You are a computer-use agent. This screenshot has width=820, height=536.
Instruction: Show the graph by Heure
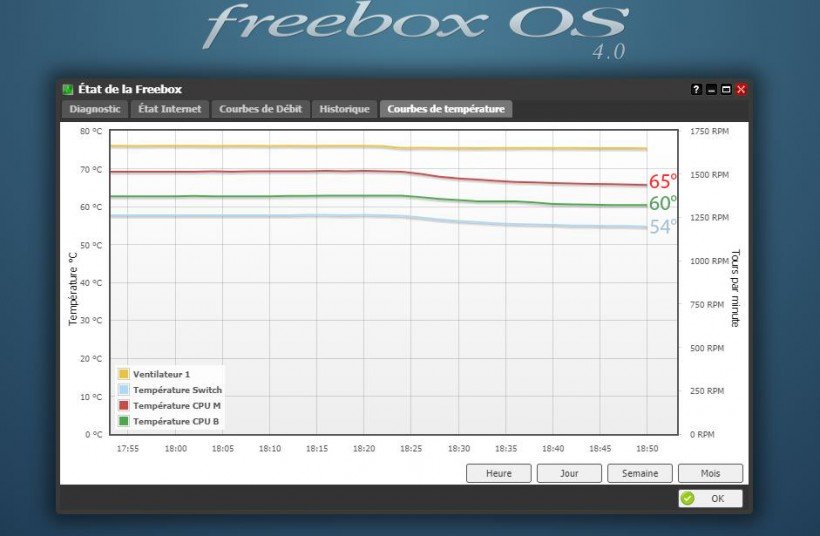click(x=498, y=473)
